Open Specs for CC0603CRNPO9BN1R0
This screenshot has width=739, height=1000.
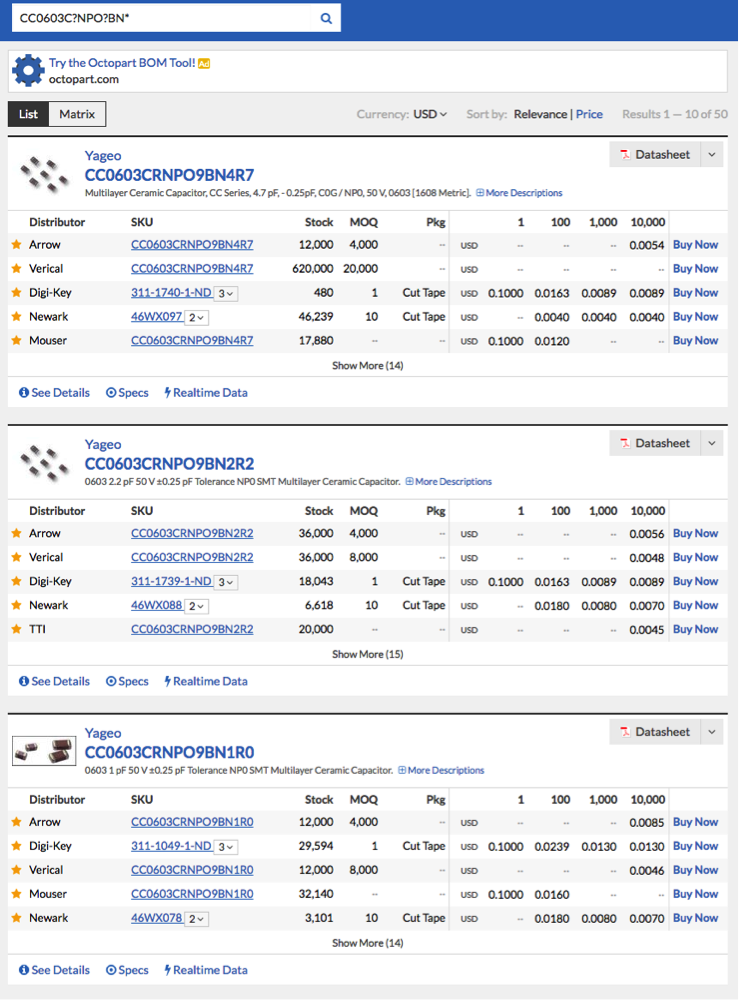[x=127, y=970]
